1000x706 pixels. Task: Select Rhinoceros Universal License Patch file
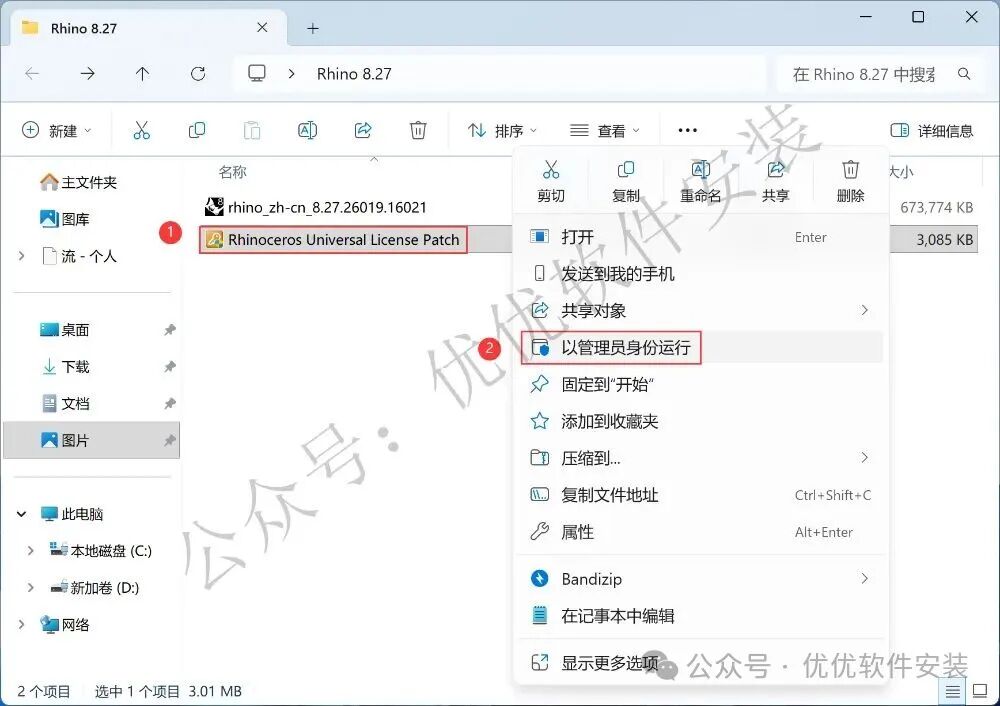point(332,240)
